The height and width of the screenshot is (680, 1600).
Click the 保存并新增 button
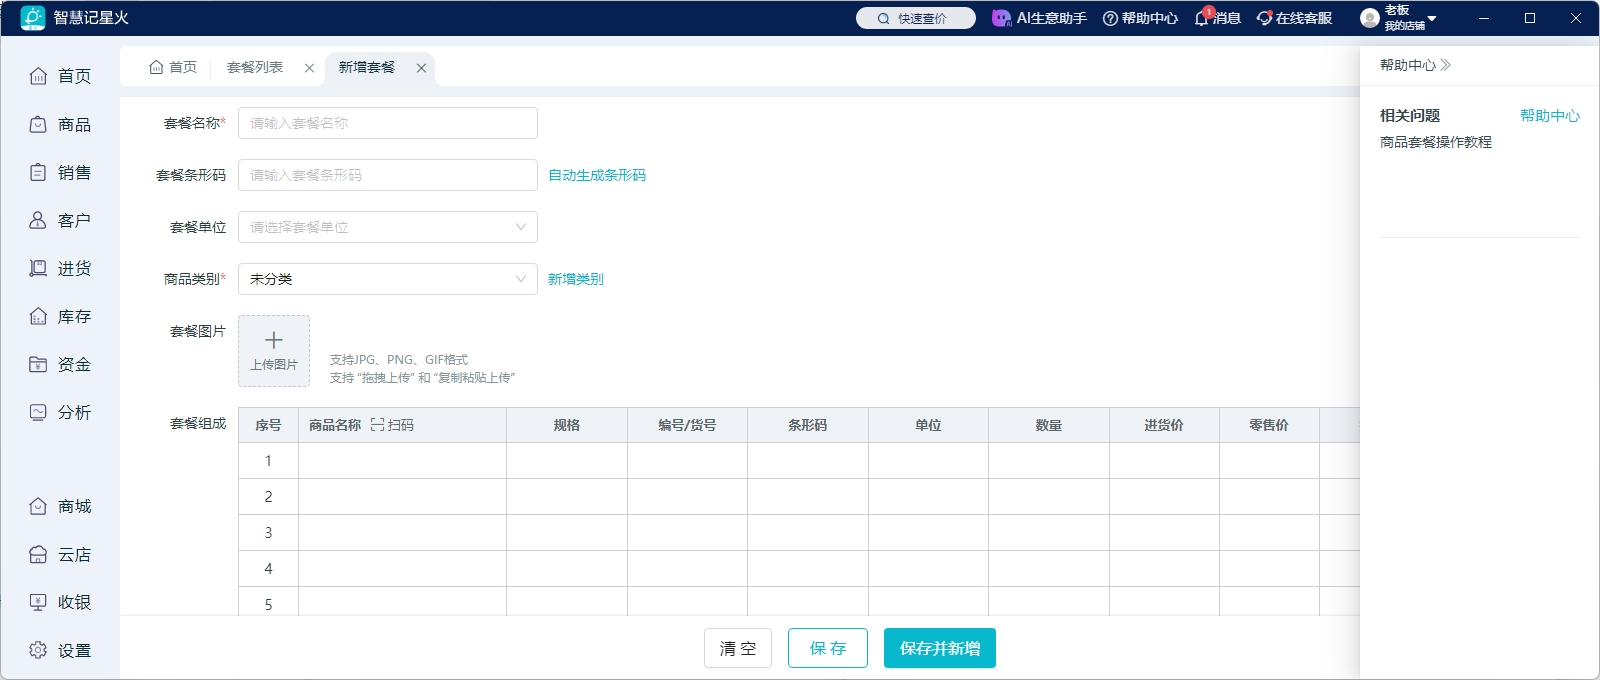tap(940, 648)
